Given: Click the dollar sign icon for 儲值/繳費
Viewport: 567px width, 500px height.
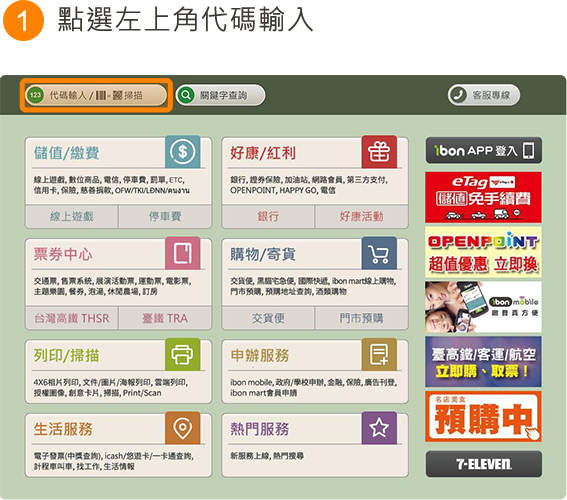Looking at the screenshot, I should coord(183,151).
